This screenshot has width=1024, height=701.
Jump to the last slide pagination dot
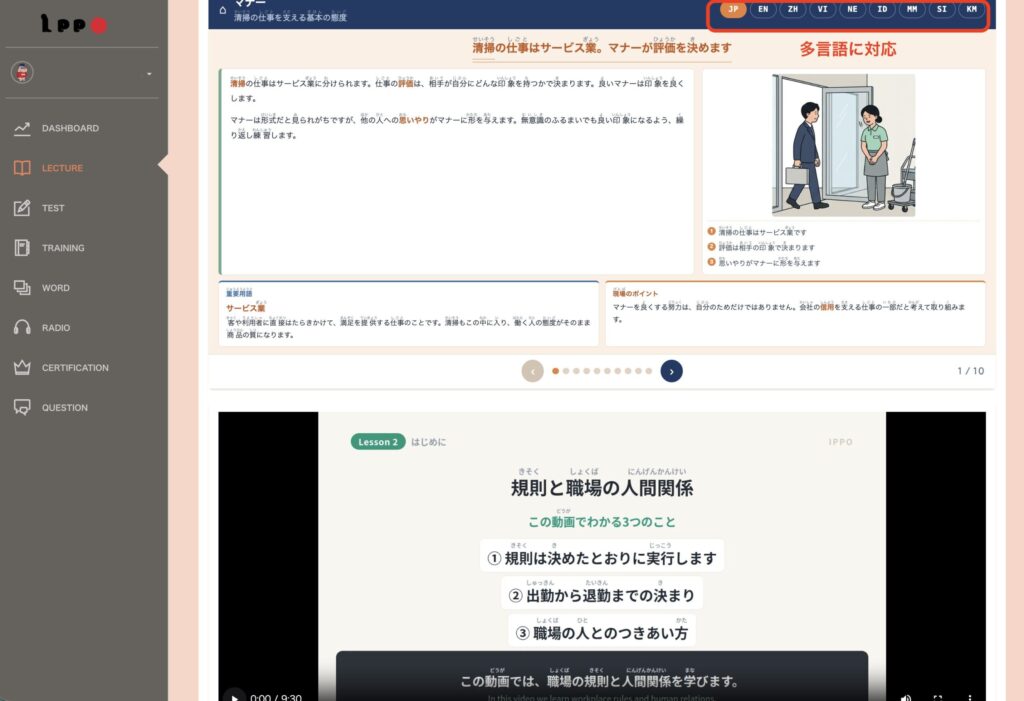648,371
